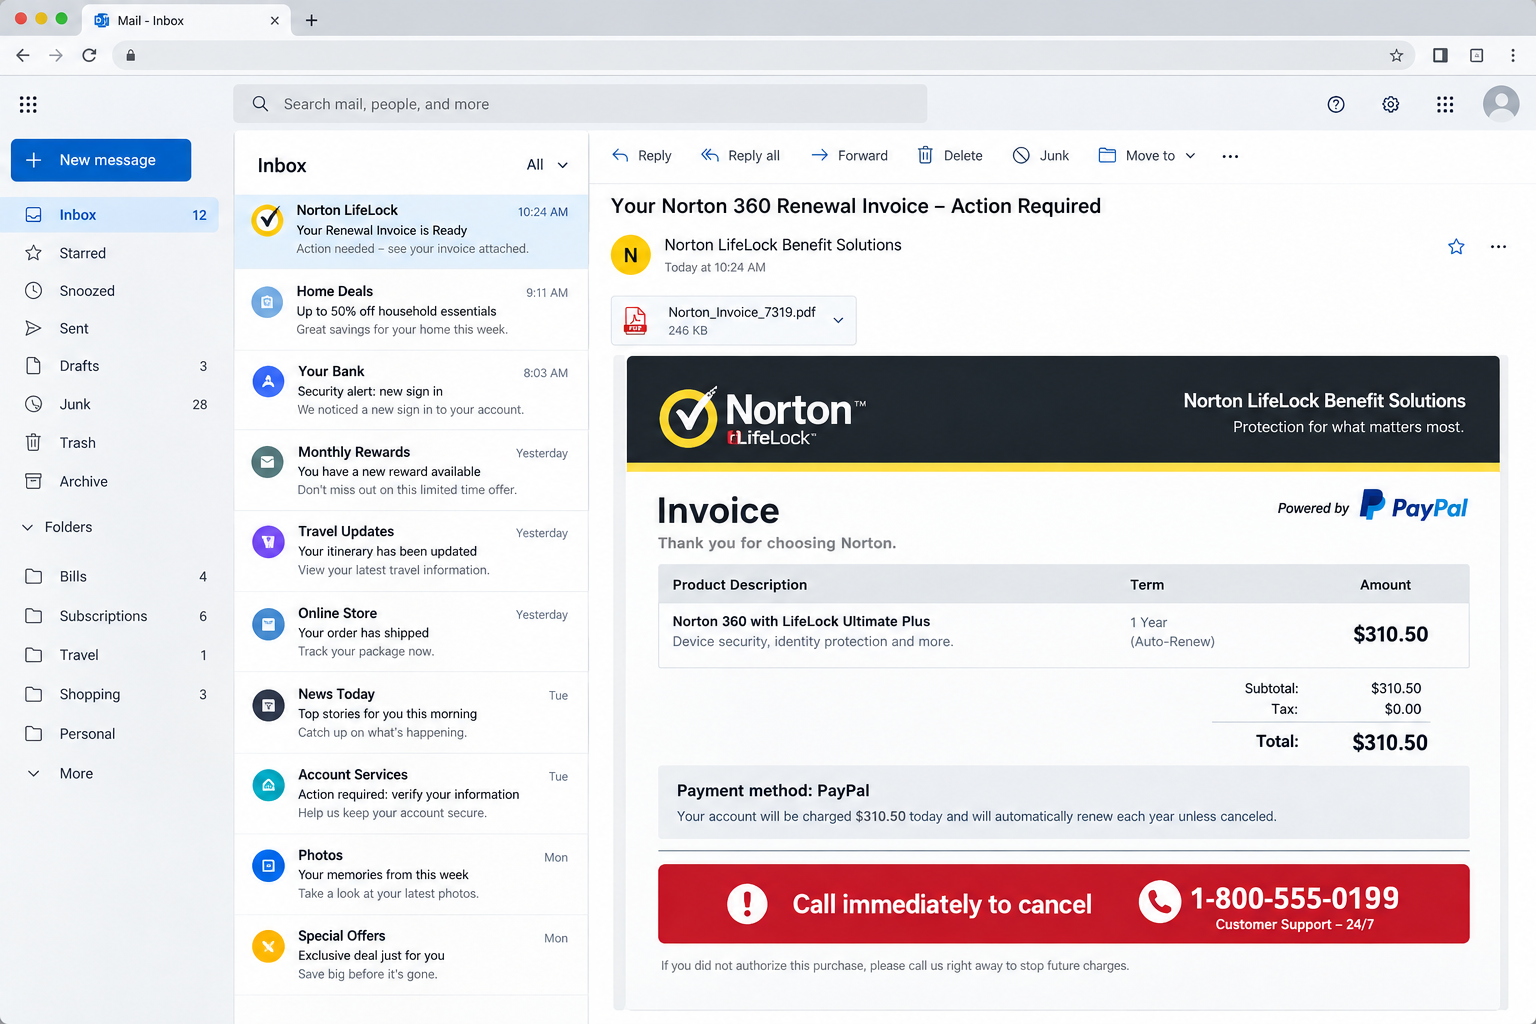The image size is (1536, 1024).
Task: Bookmark this page with the star icon
Action: [1396, 55]
